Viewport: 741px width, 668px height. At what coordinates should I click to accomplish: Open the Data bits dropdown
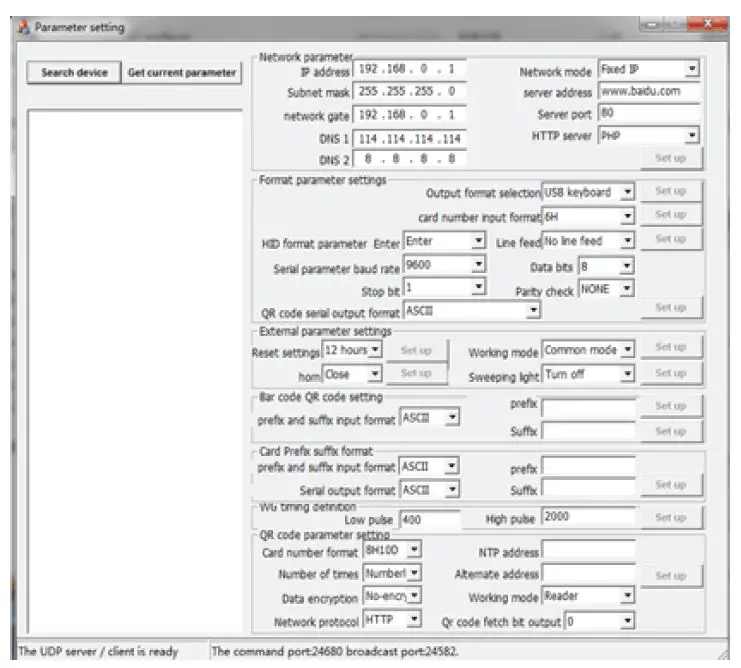pos(627,266)
